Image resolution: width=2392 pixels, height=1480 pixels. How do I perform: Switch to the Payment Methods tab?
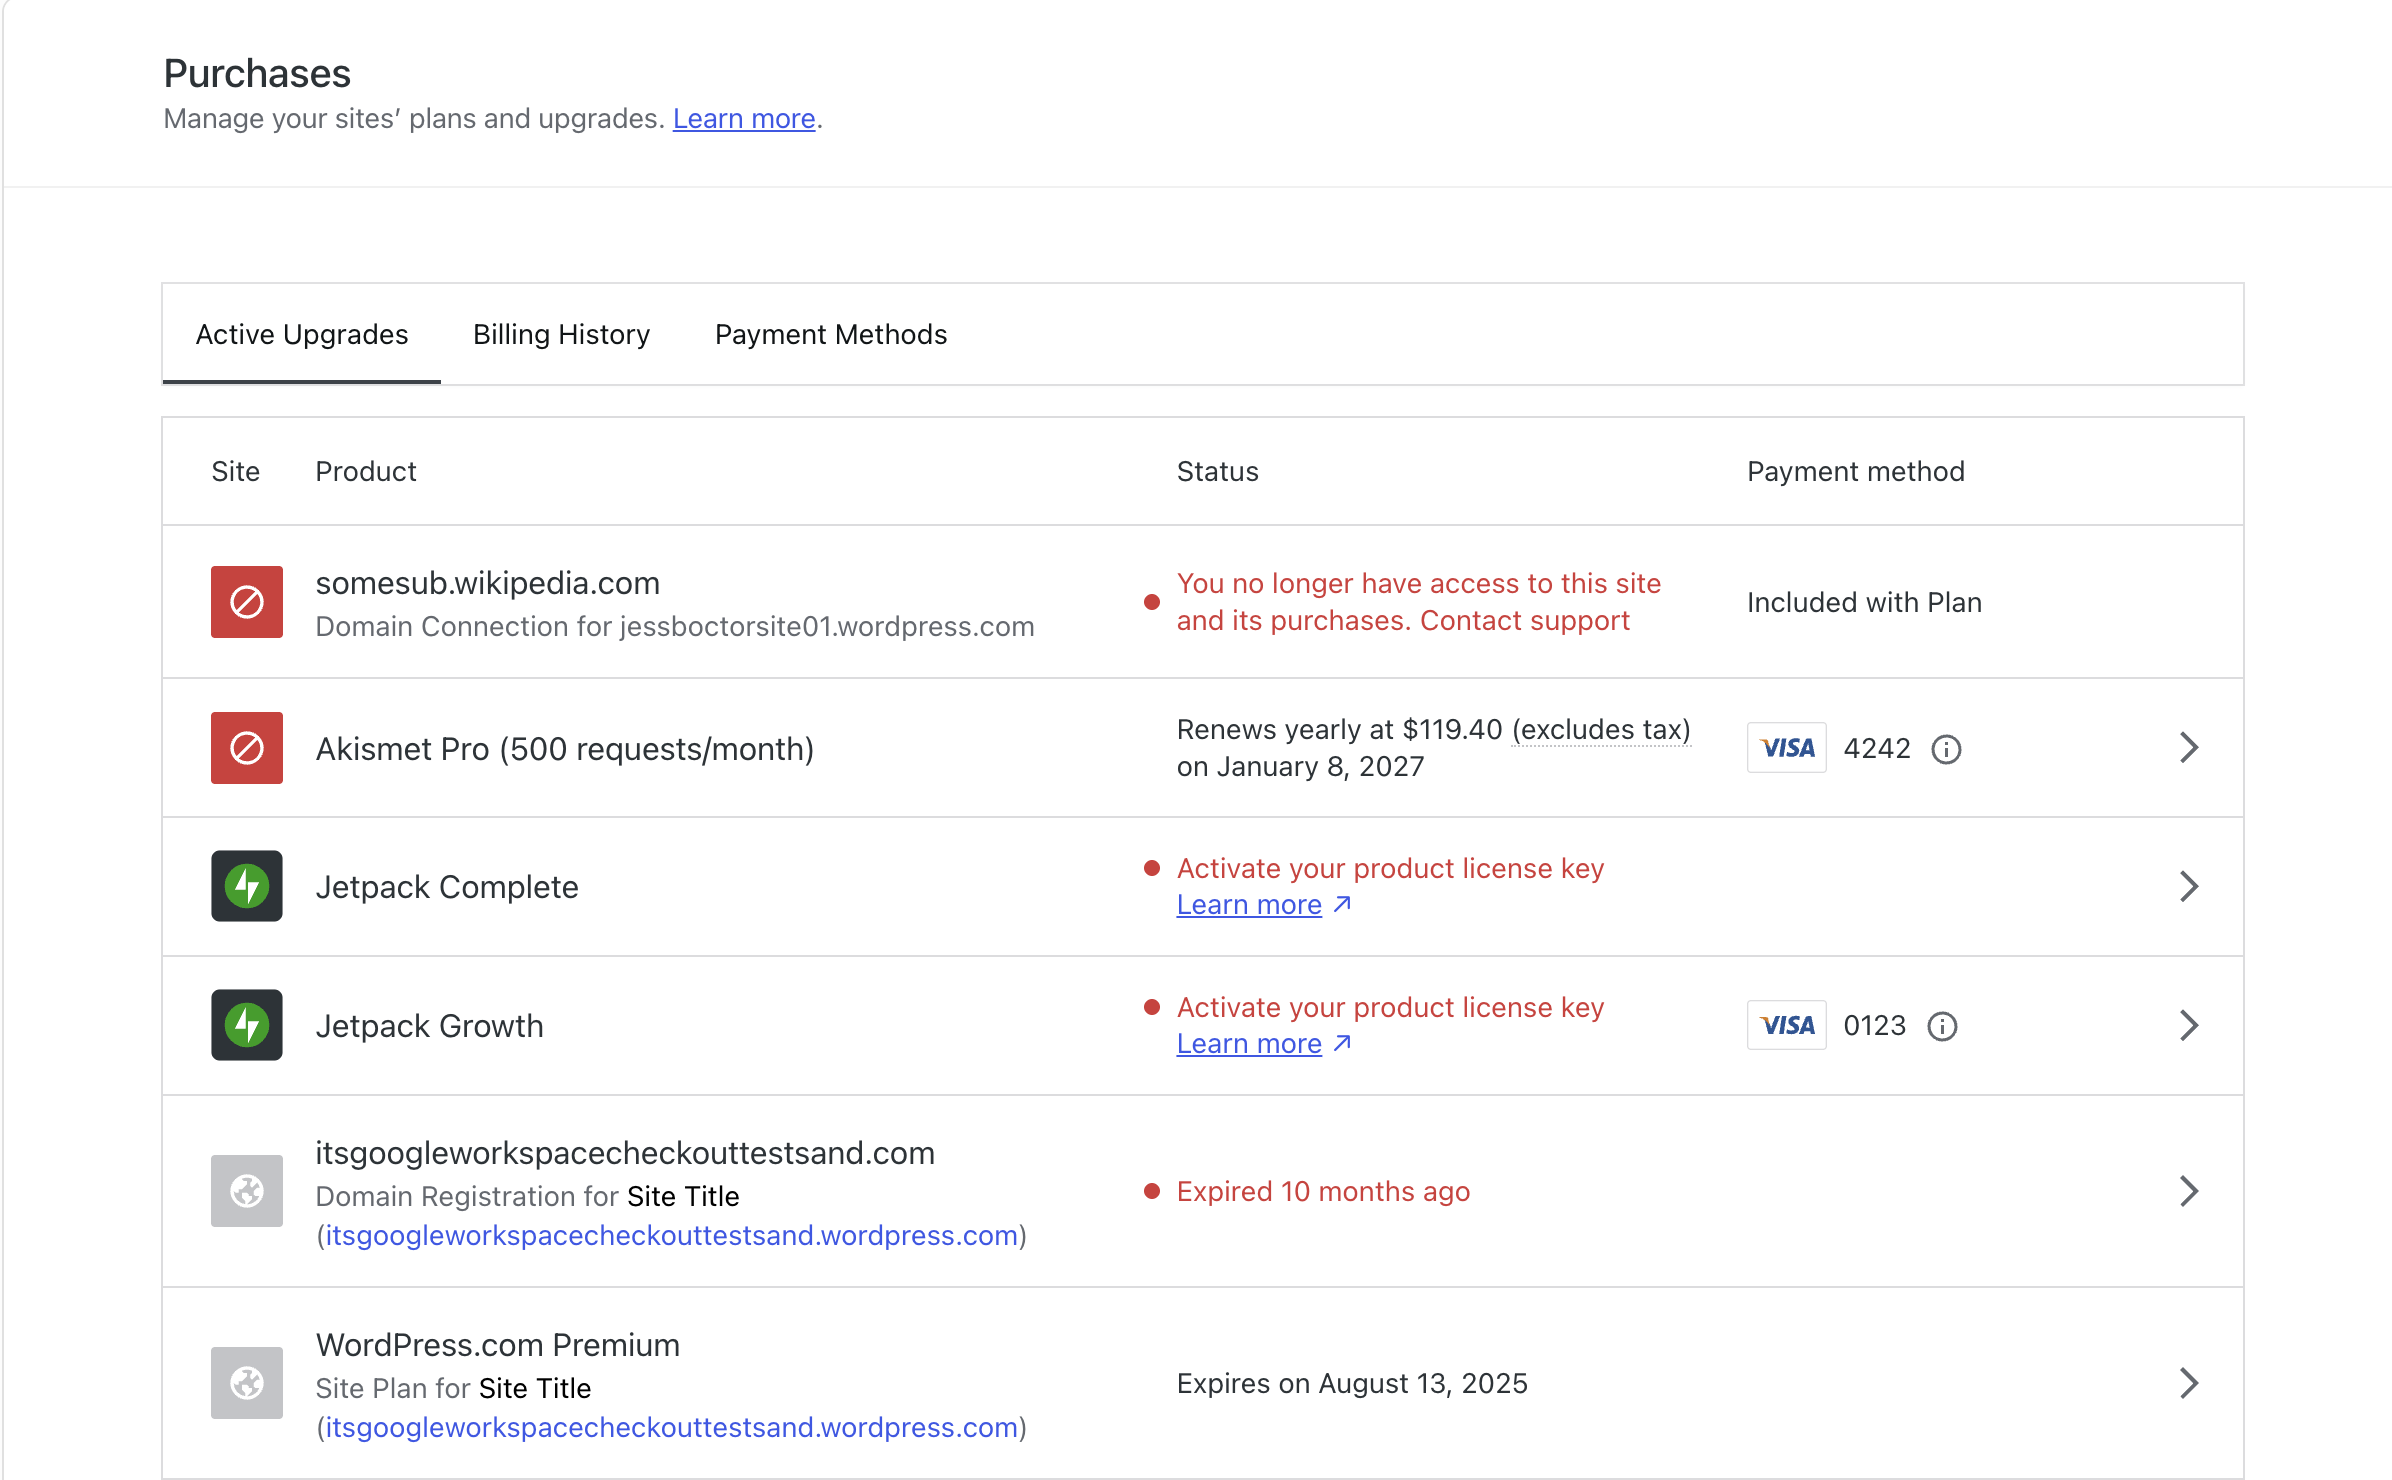tap(830, 334)
